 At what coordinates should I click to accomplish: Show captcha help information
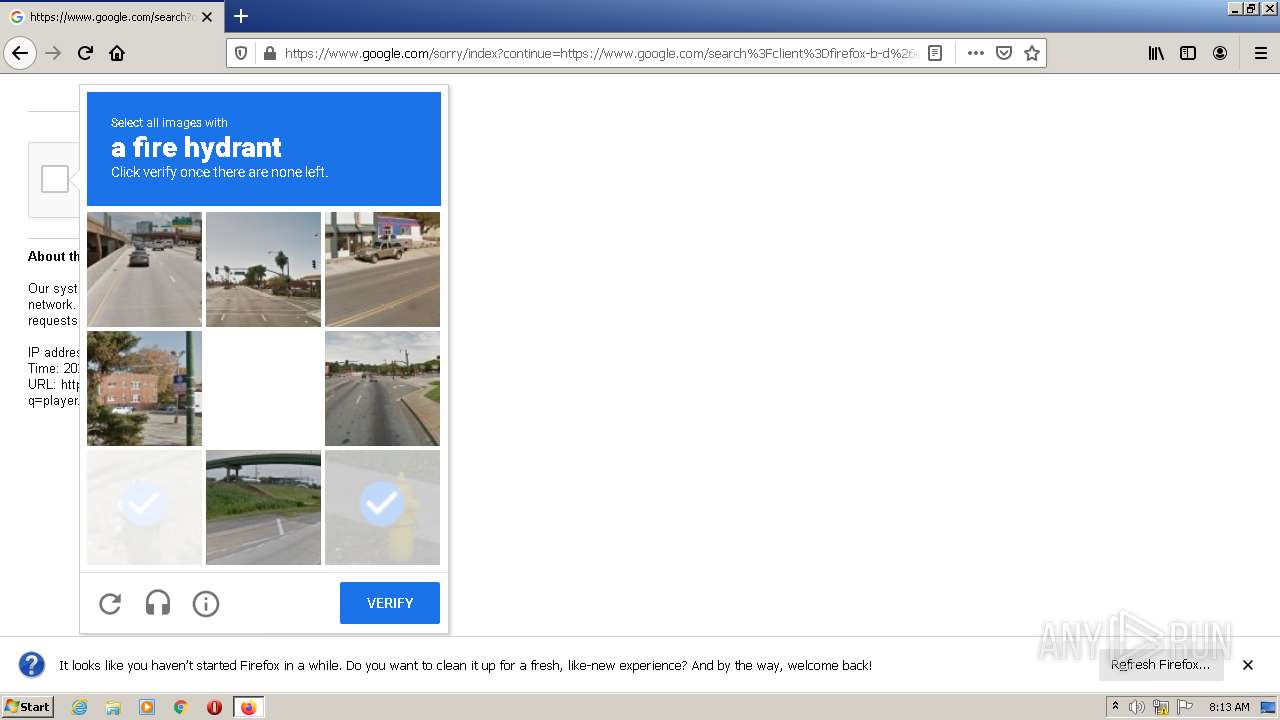coord(206,603)
